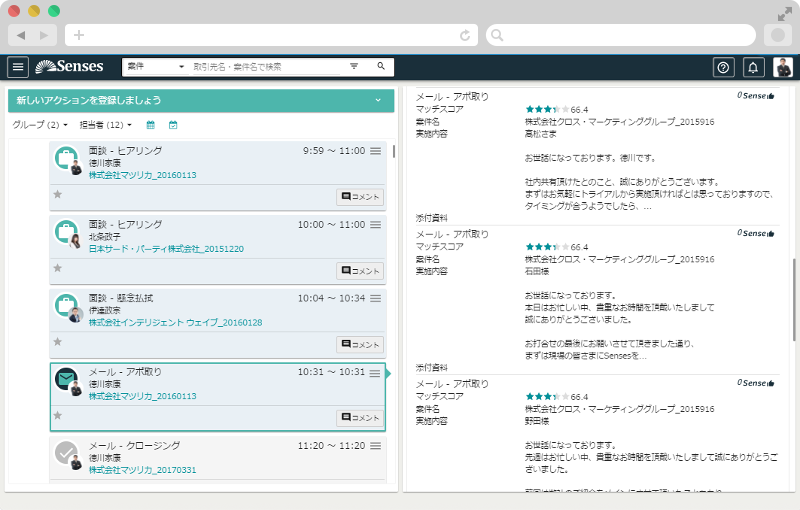Comment on the 北条政子 ヒアリング action
800x510 pixels.
click(360, 271)
